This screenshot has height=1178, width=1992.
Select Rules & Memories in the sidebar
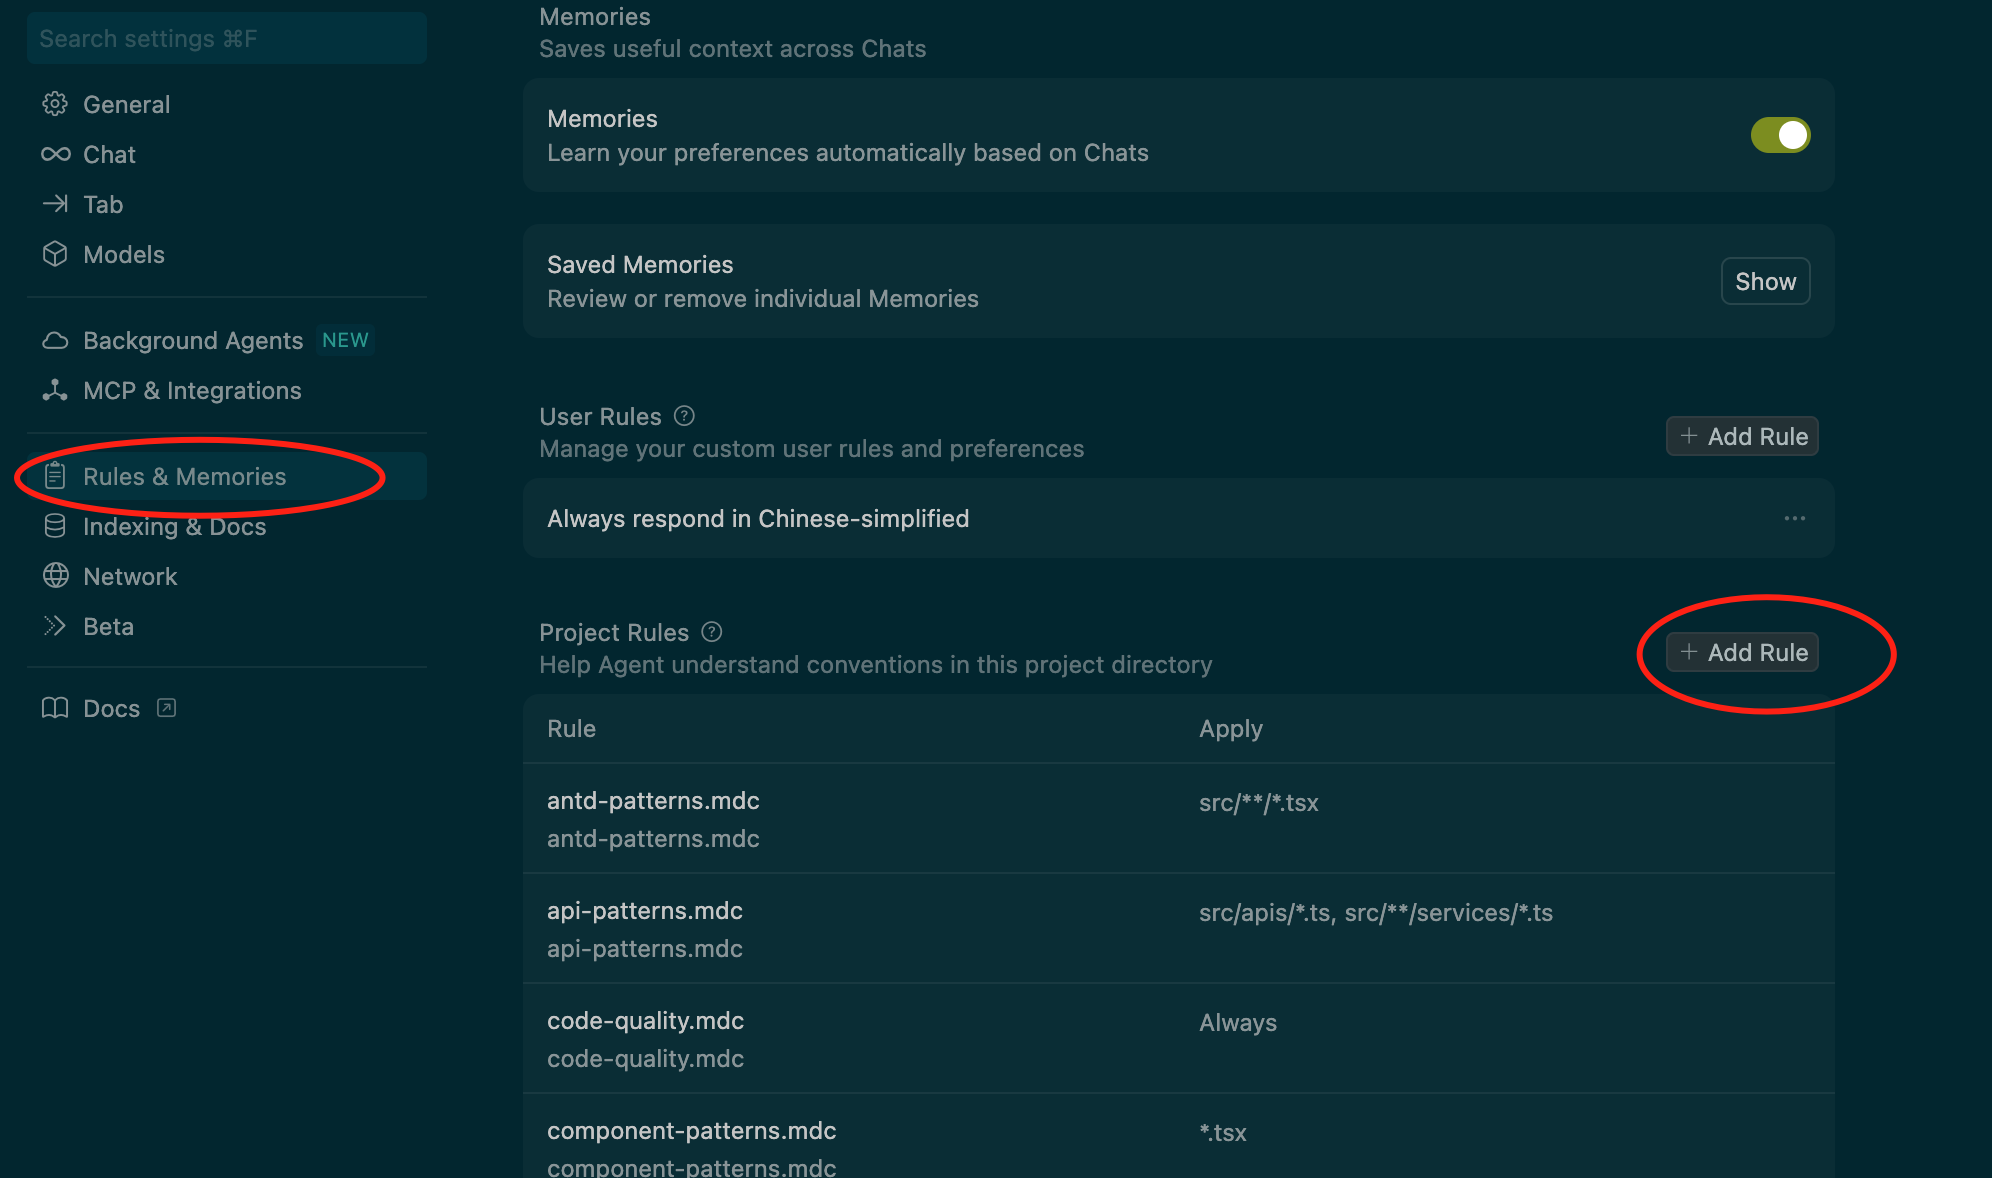click(184, 477)
